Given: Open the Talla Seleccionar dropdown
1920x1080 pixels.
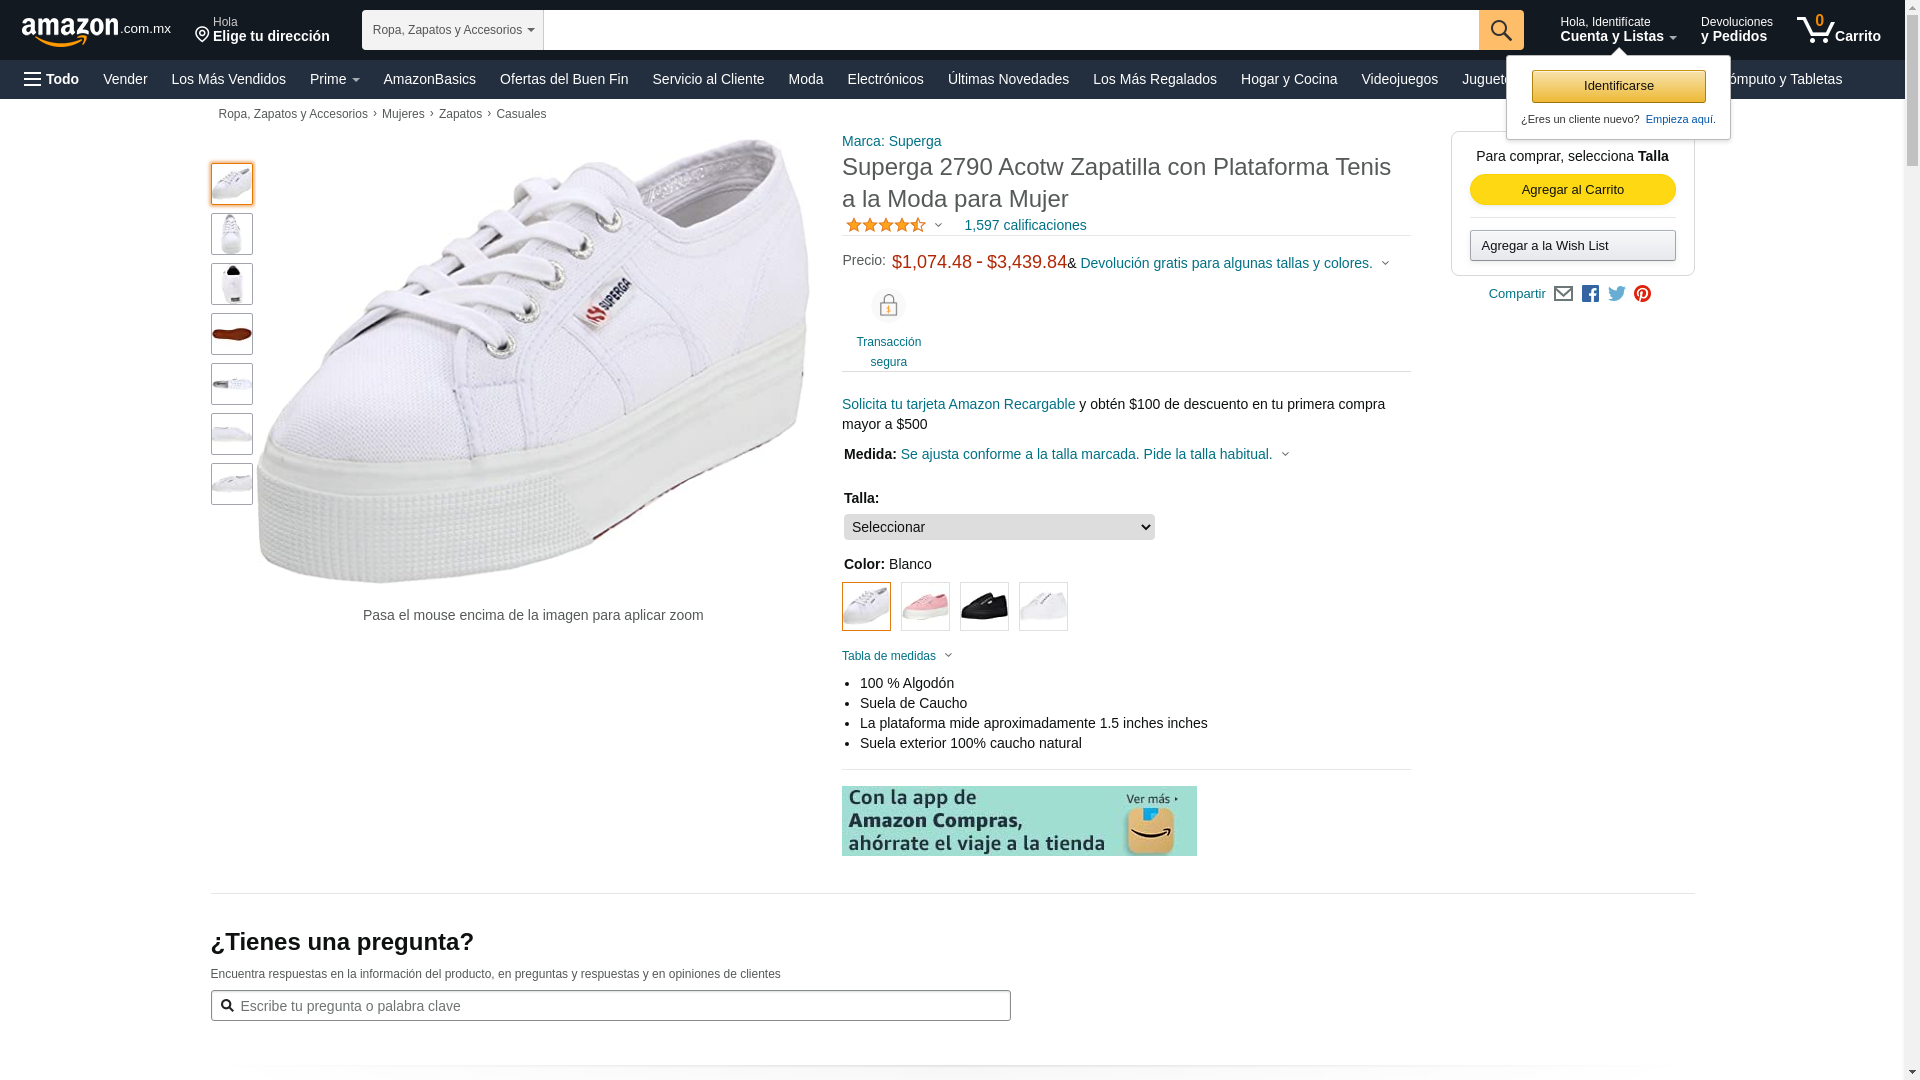Looking at the screenshot, I should [999, 527].
